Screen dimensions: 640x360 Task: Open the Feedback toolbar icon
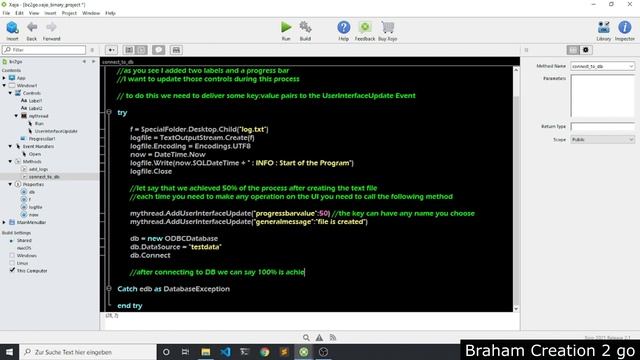365,27
